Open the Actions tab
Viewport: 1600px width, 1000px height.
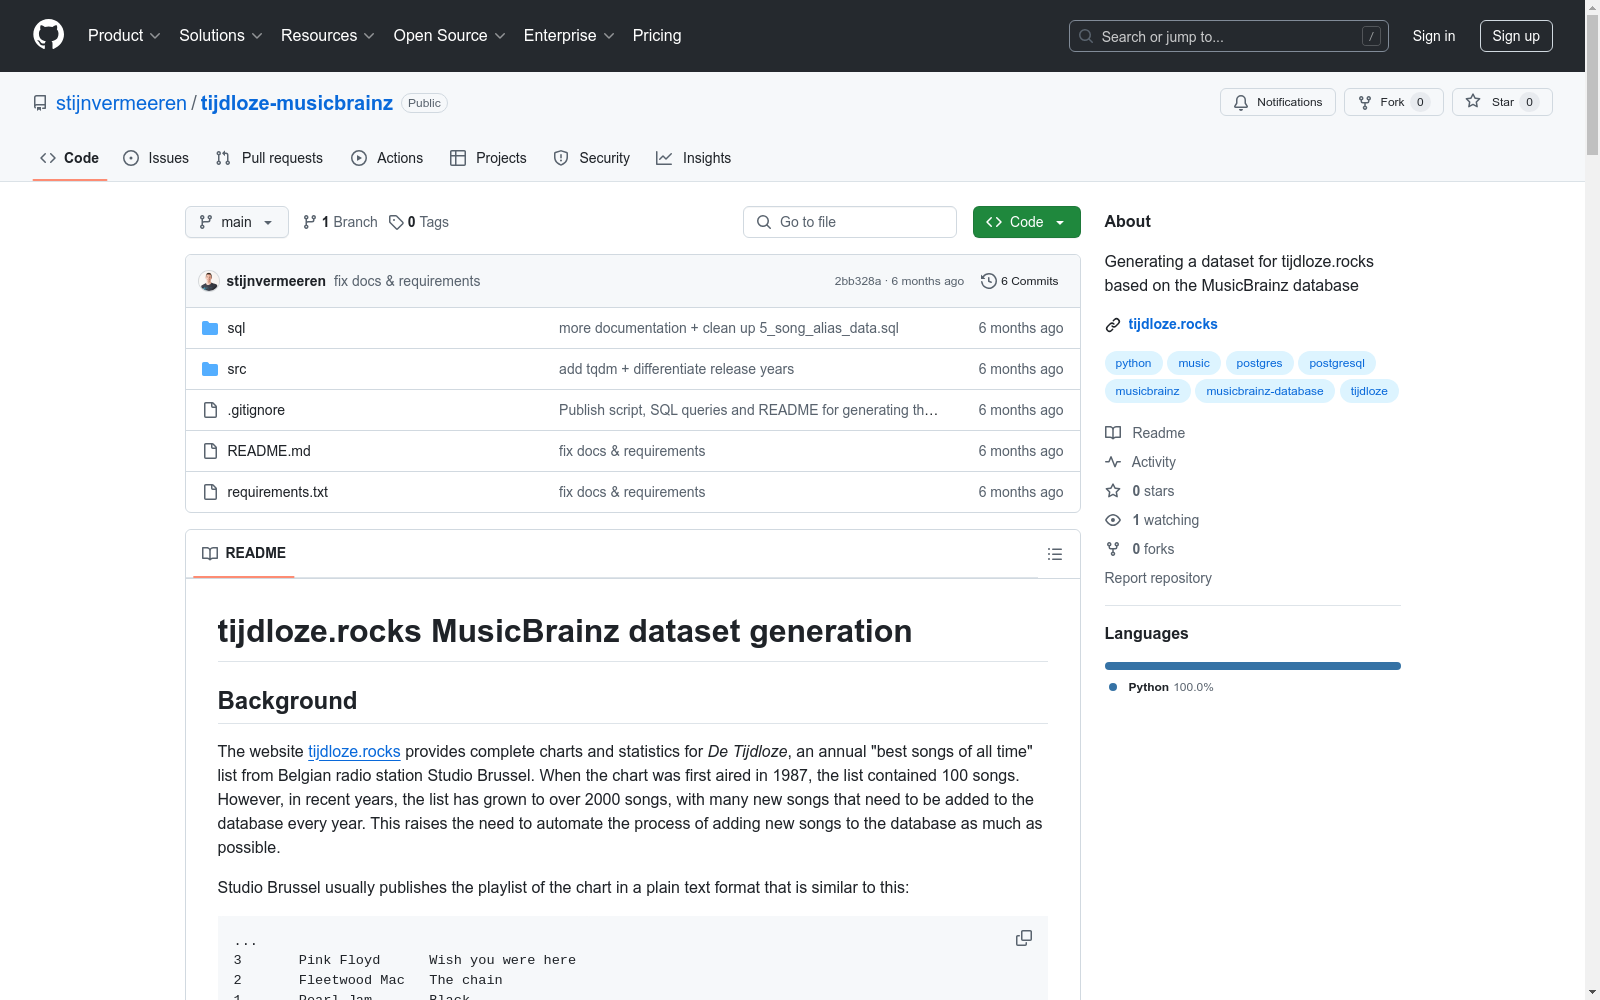click(x=387, y=158)
